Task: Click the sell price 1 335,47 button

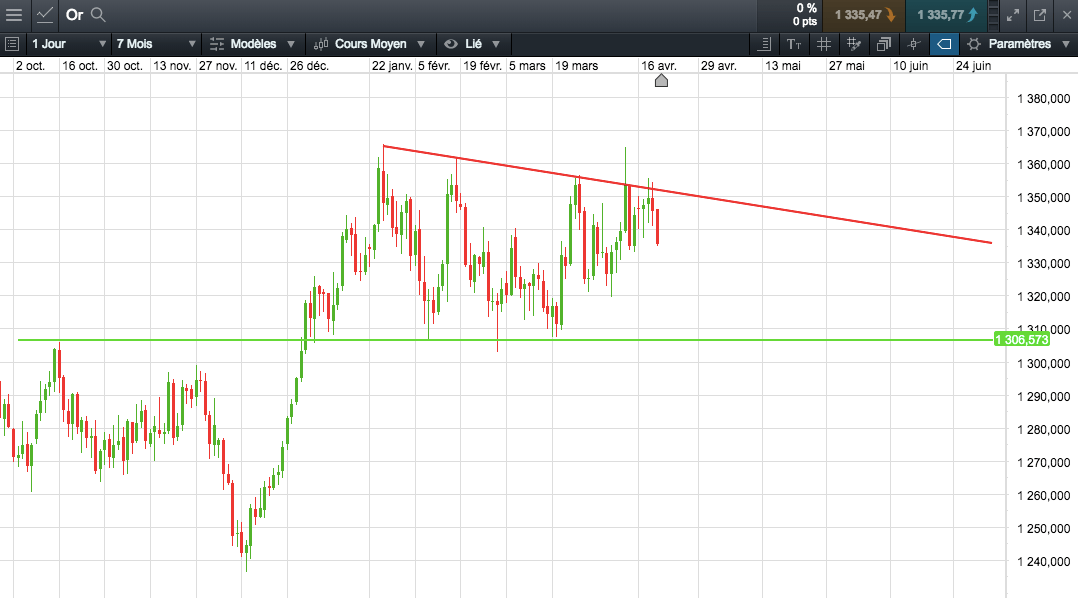Action: point(864,14)
